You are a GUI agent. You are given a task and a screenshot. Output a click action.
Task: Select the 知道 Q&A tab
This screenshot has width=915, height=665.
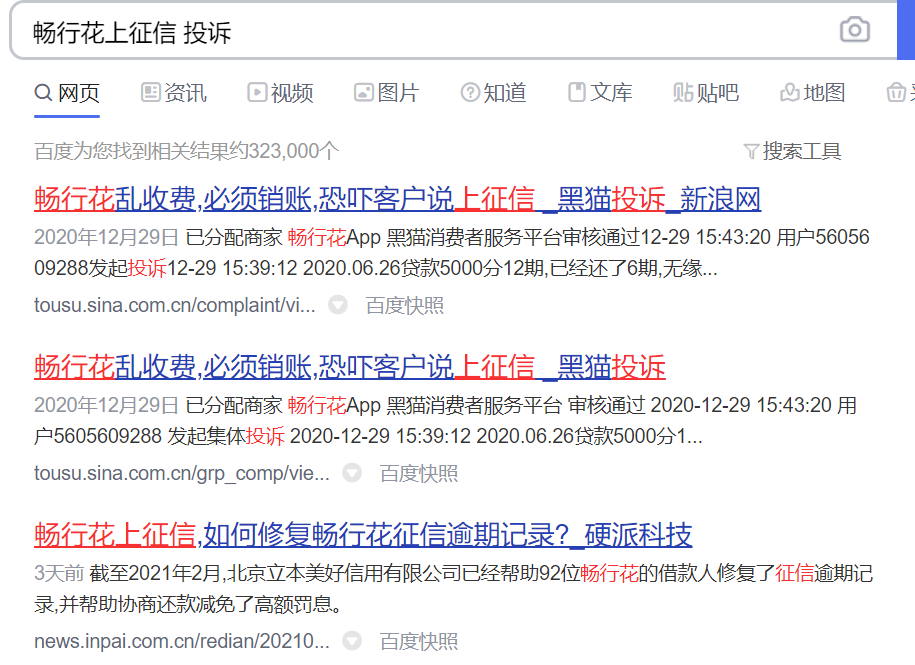493,93
